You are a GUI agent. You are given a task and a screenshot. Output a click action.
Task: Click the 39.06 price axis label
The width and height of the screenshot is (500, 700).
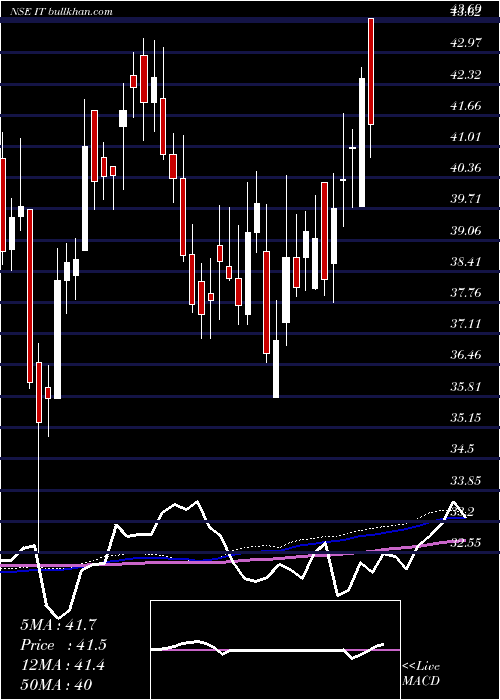click(x=467, y=230)
